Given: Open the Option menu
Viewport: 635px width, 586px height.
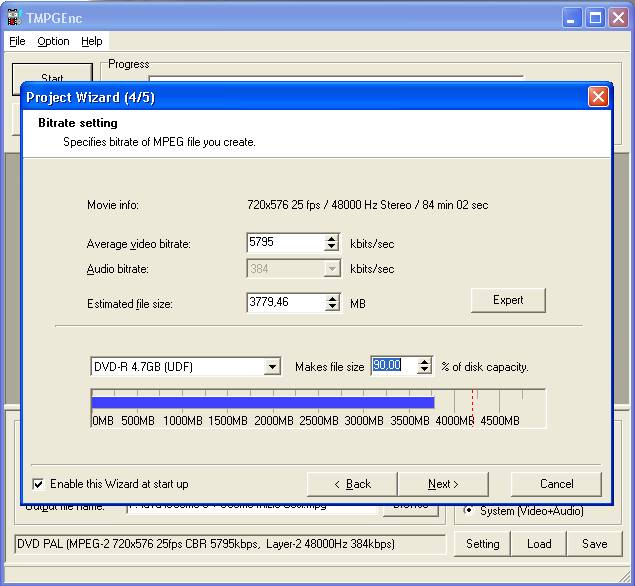Looking at the screenshot, I should (x=53, y=41).
